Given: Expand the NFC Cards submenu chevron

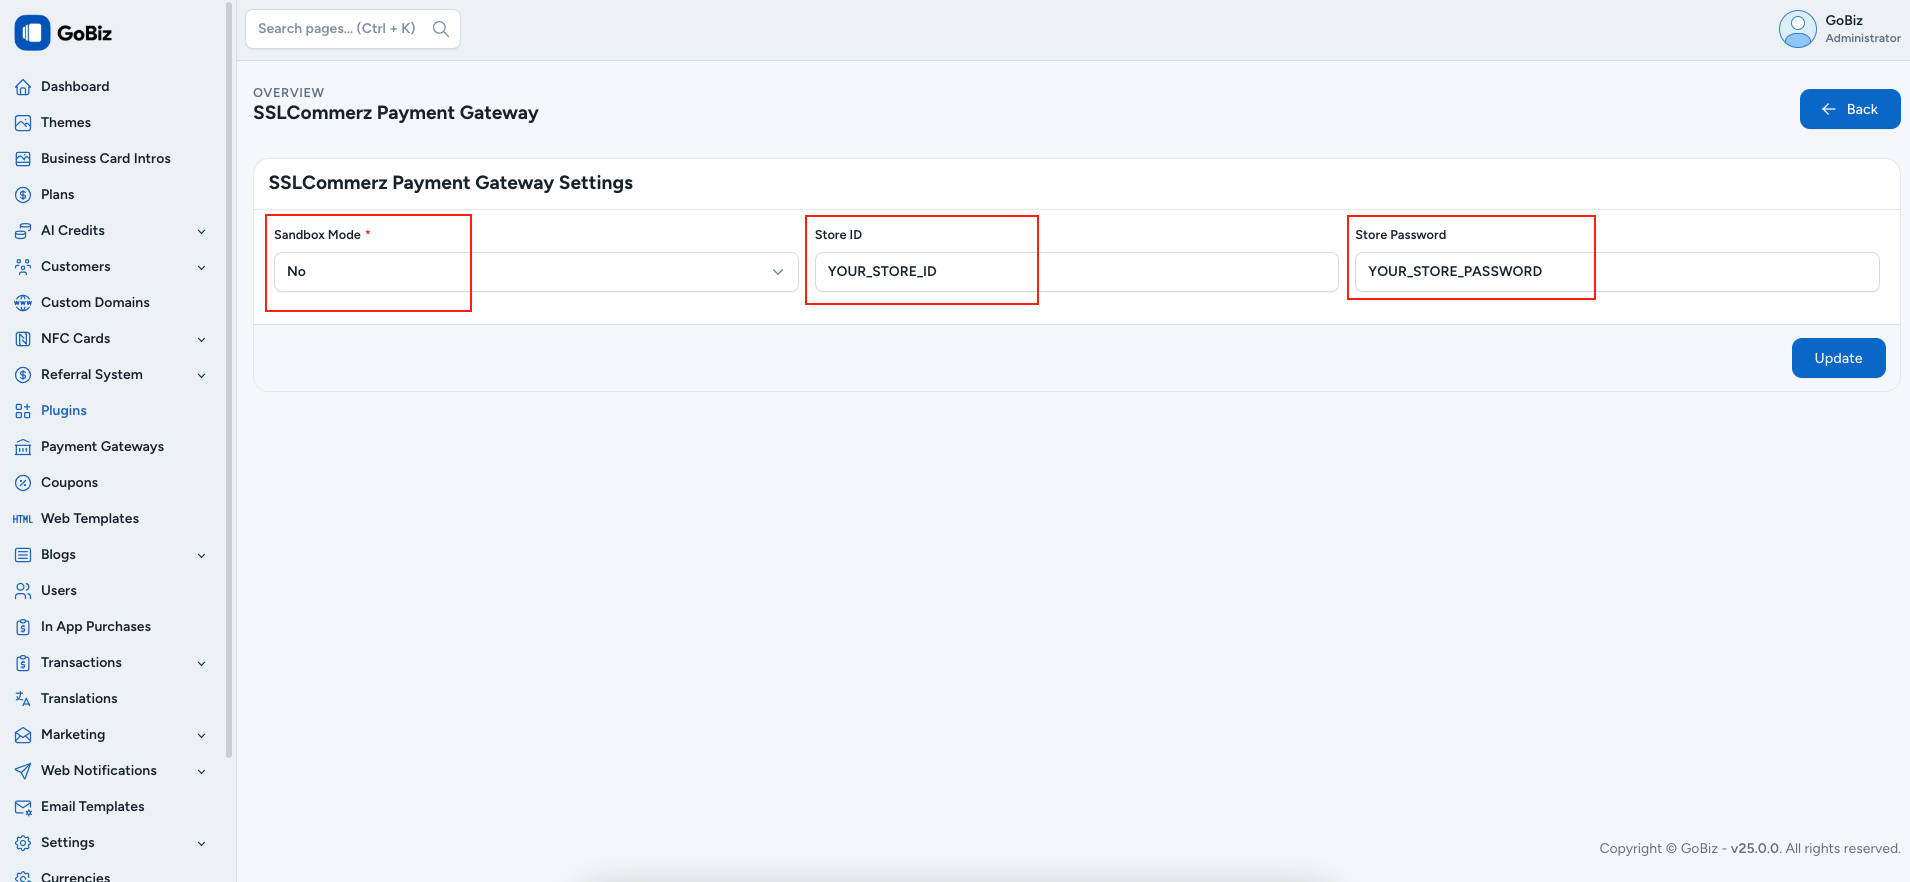Looking at the screenshot, I should pyautogui.click(x=201, y=340).
